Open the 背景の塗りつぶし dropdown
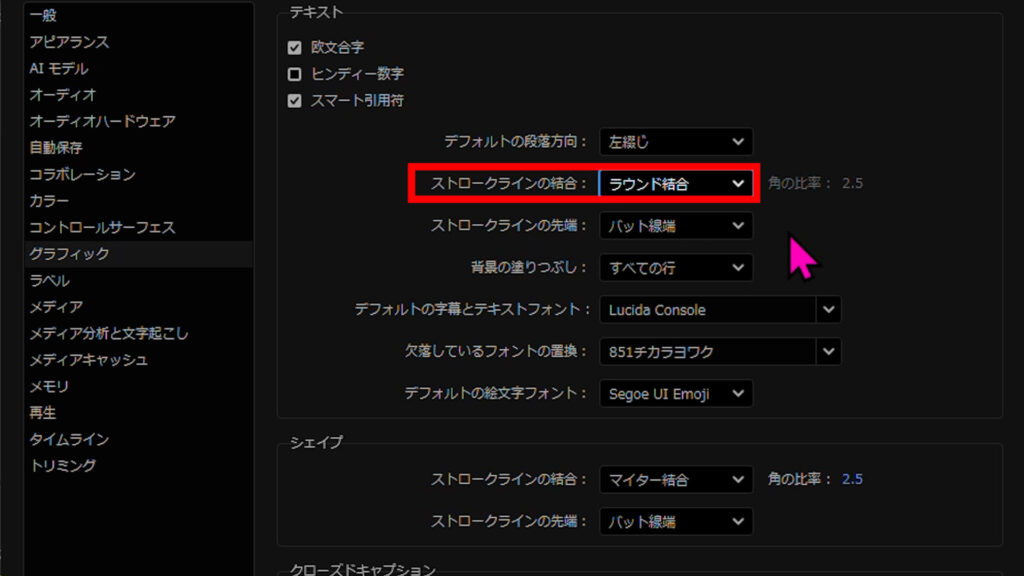The image size is (1024, 576). click(676, 268)
